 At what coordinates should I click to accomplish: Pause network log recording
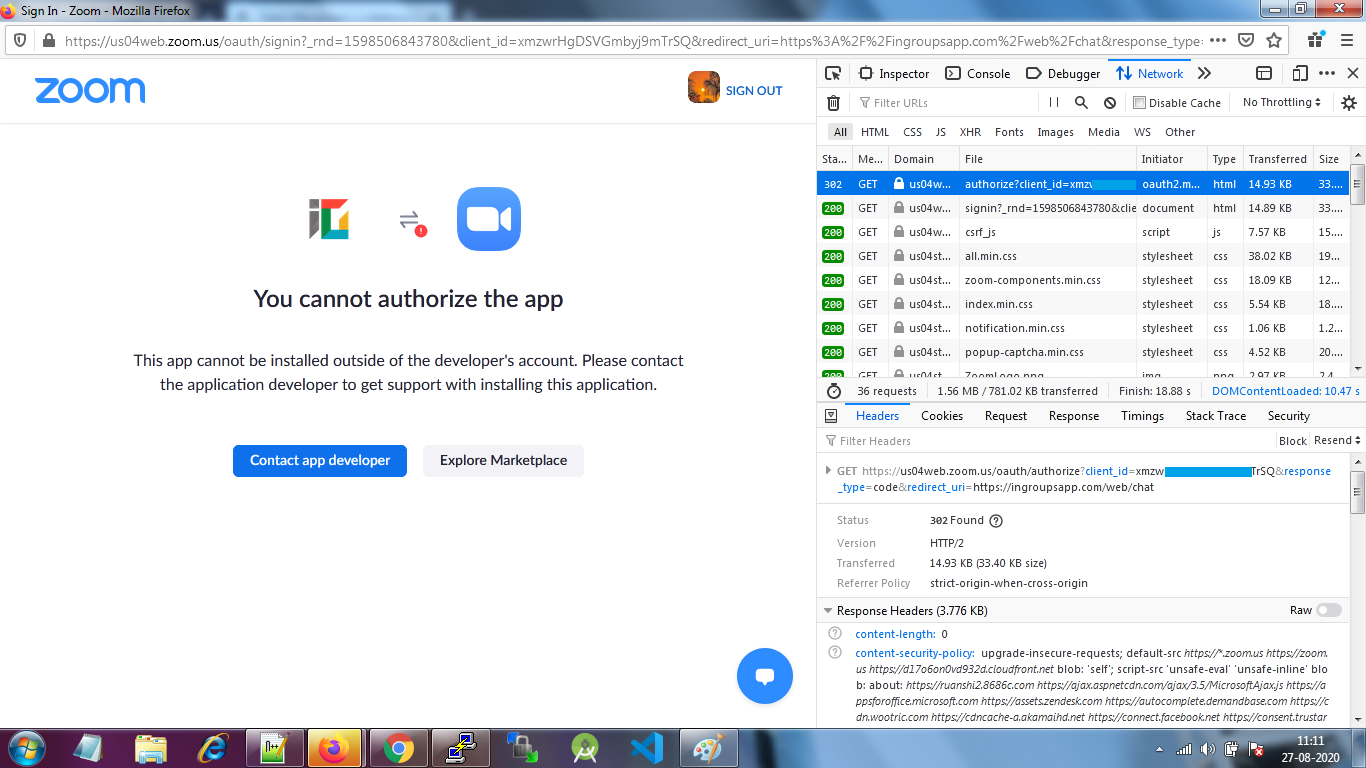[x=1054, y=102]
